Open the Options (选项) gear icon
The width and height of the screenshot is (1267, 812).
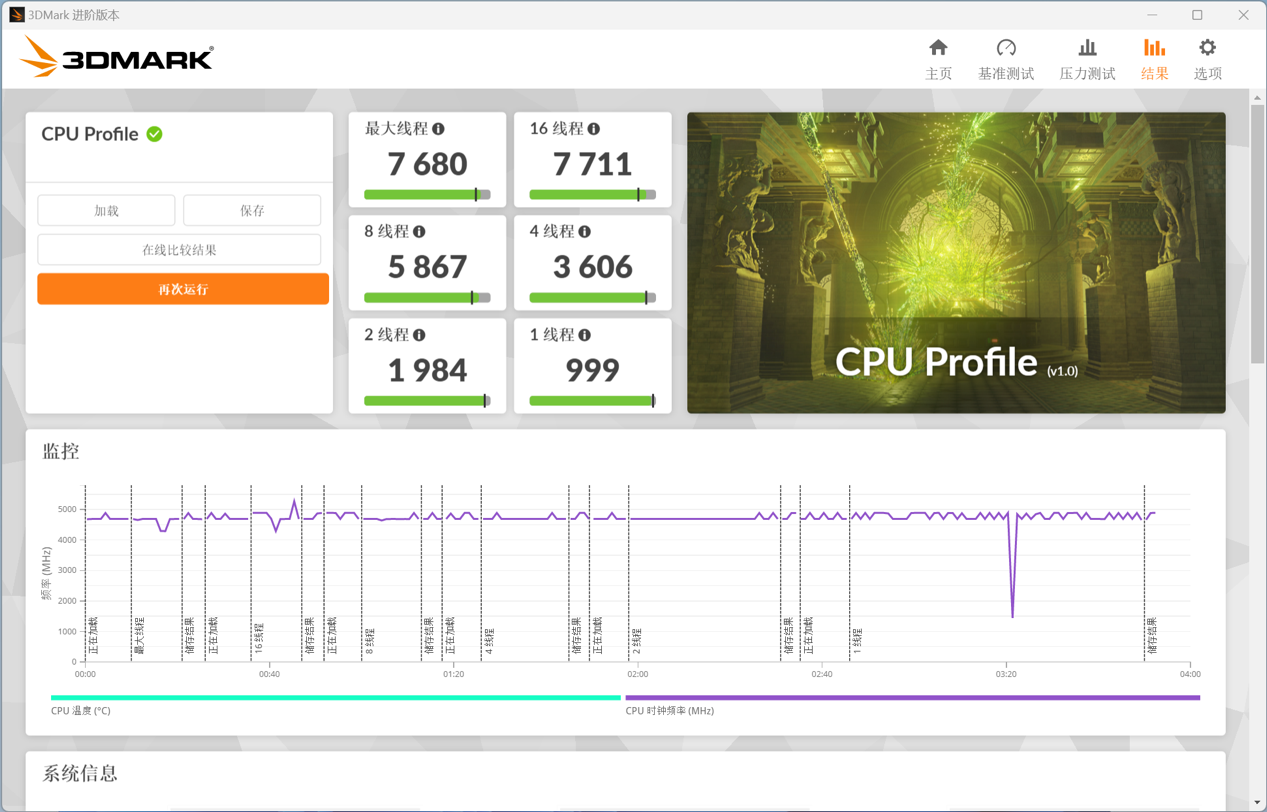[1207, 48]
